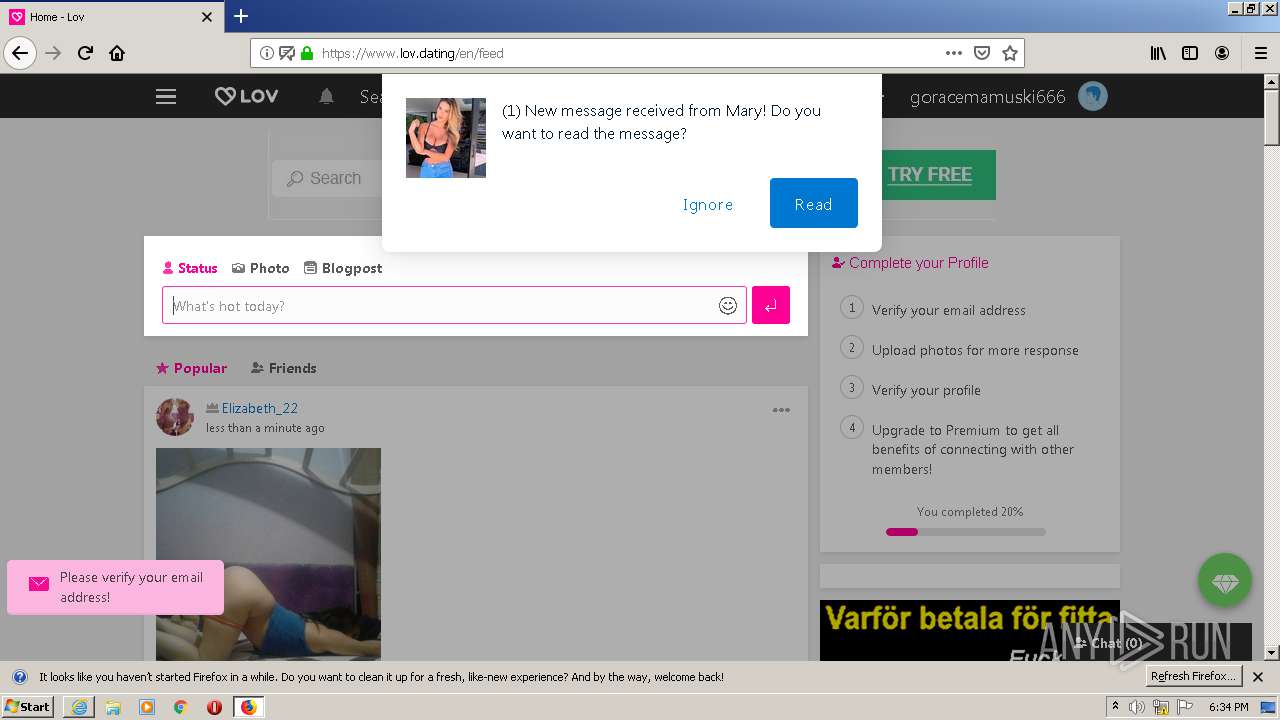Open the page actions three-dot menu
The width and height of the screenshot is (1280, 720).
pos(954,53)
